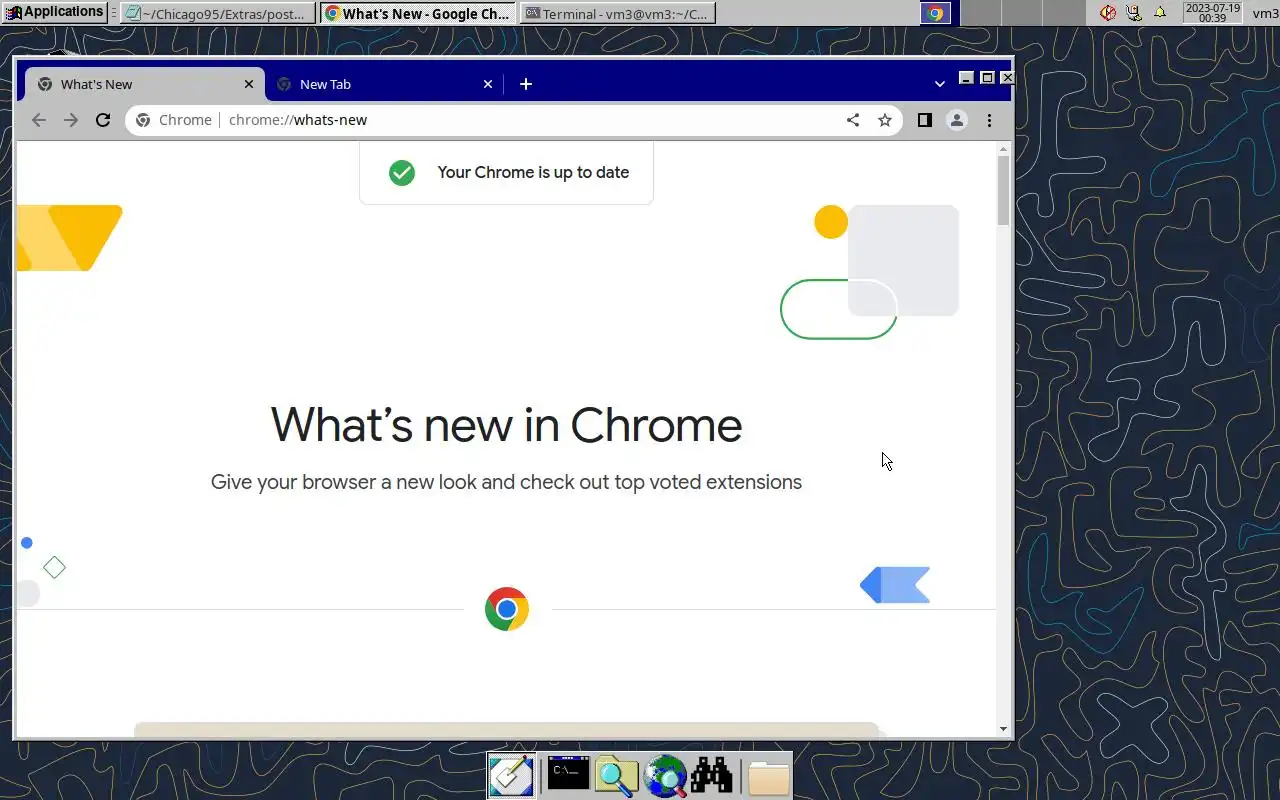The image size is (1280, 800).
Task: Bookmark this tab with the star icon
Action: pyautogui.click(x=885, y=120)
